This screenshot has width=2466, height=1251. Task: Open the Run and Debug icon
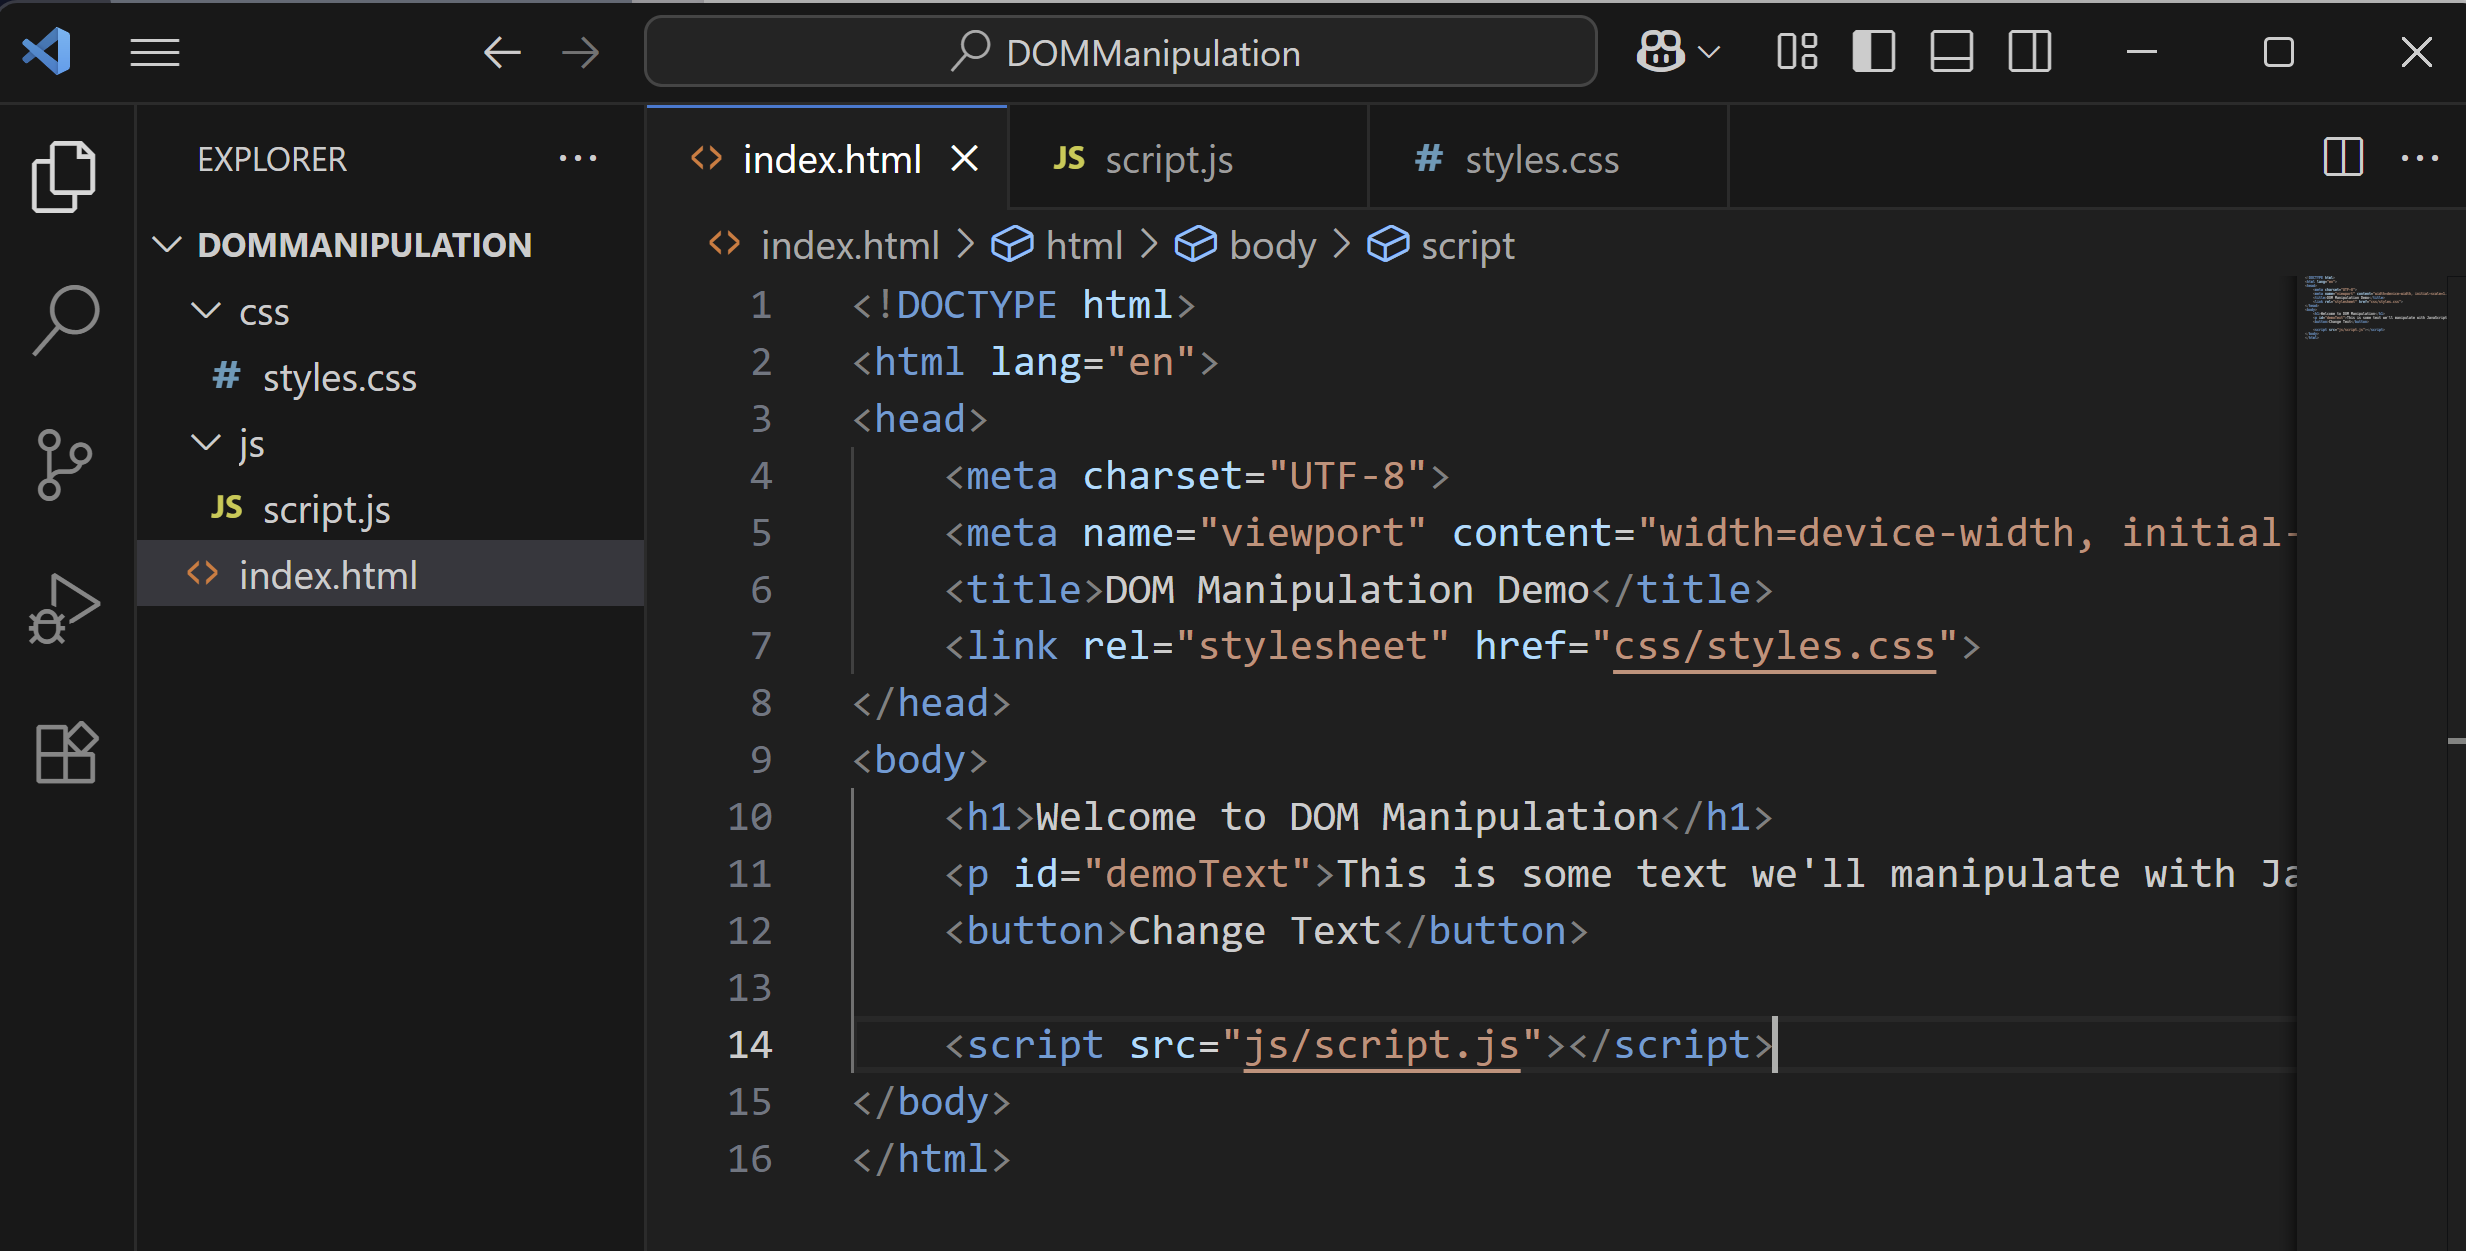(63, 606)
